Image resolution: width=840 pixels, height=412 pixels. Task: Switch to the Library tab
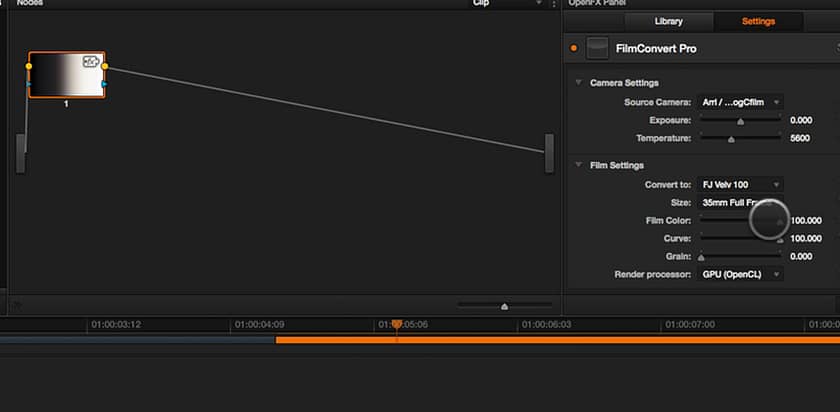coord(669,21)
